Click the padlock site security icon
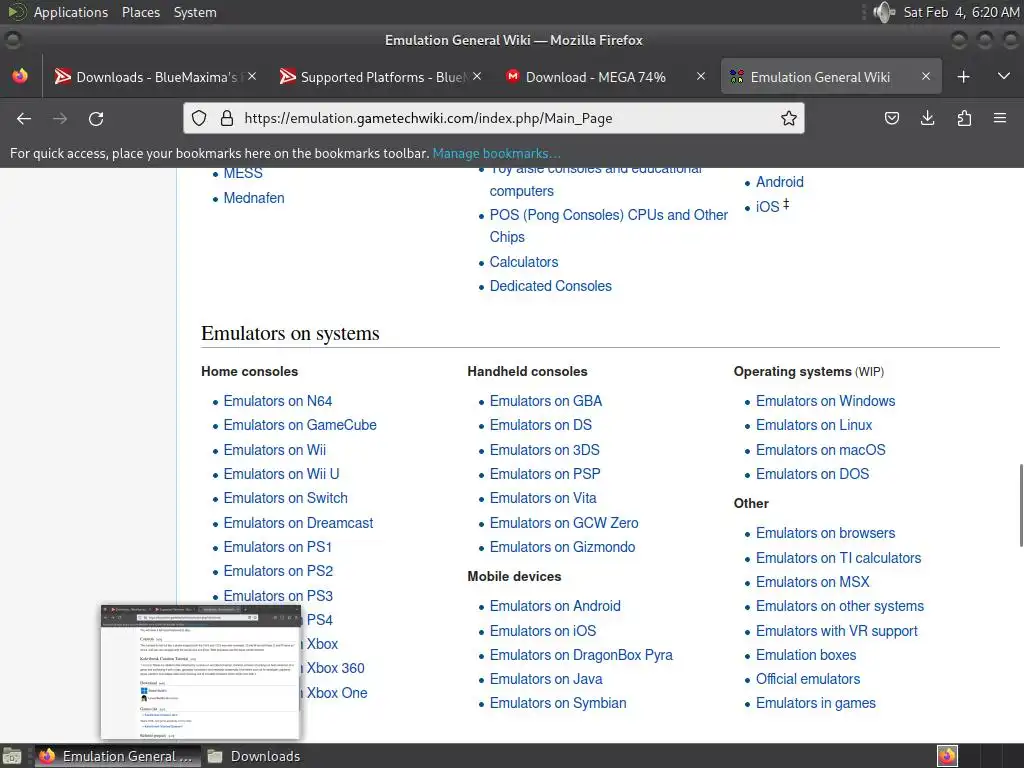Screen dimensions: 1024x768 pyautogui.click(x=227, y=118)
